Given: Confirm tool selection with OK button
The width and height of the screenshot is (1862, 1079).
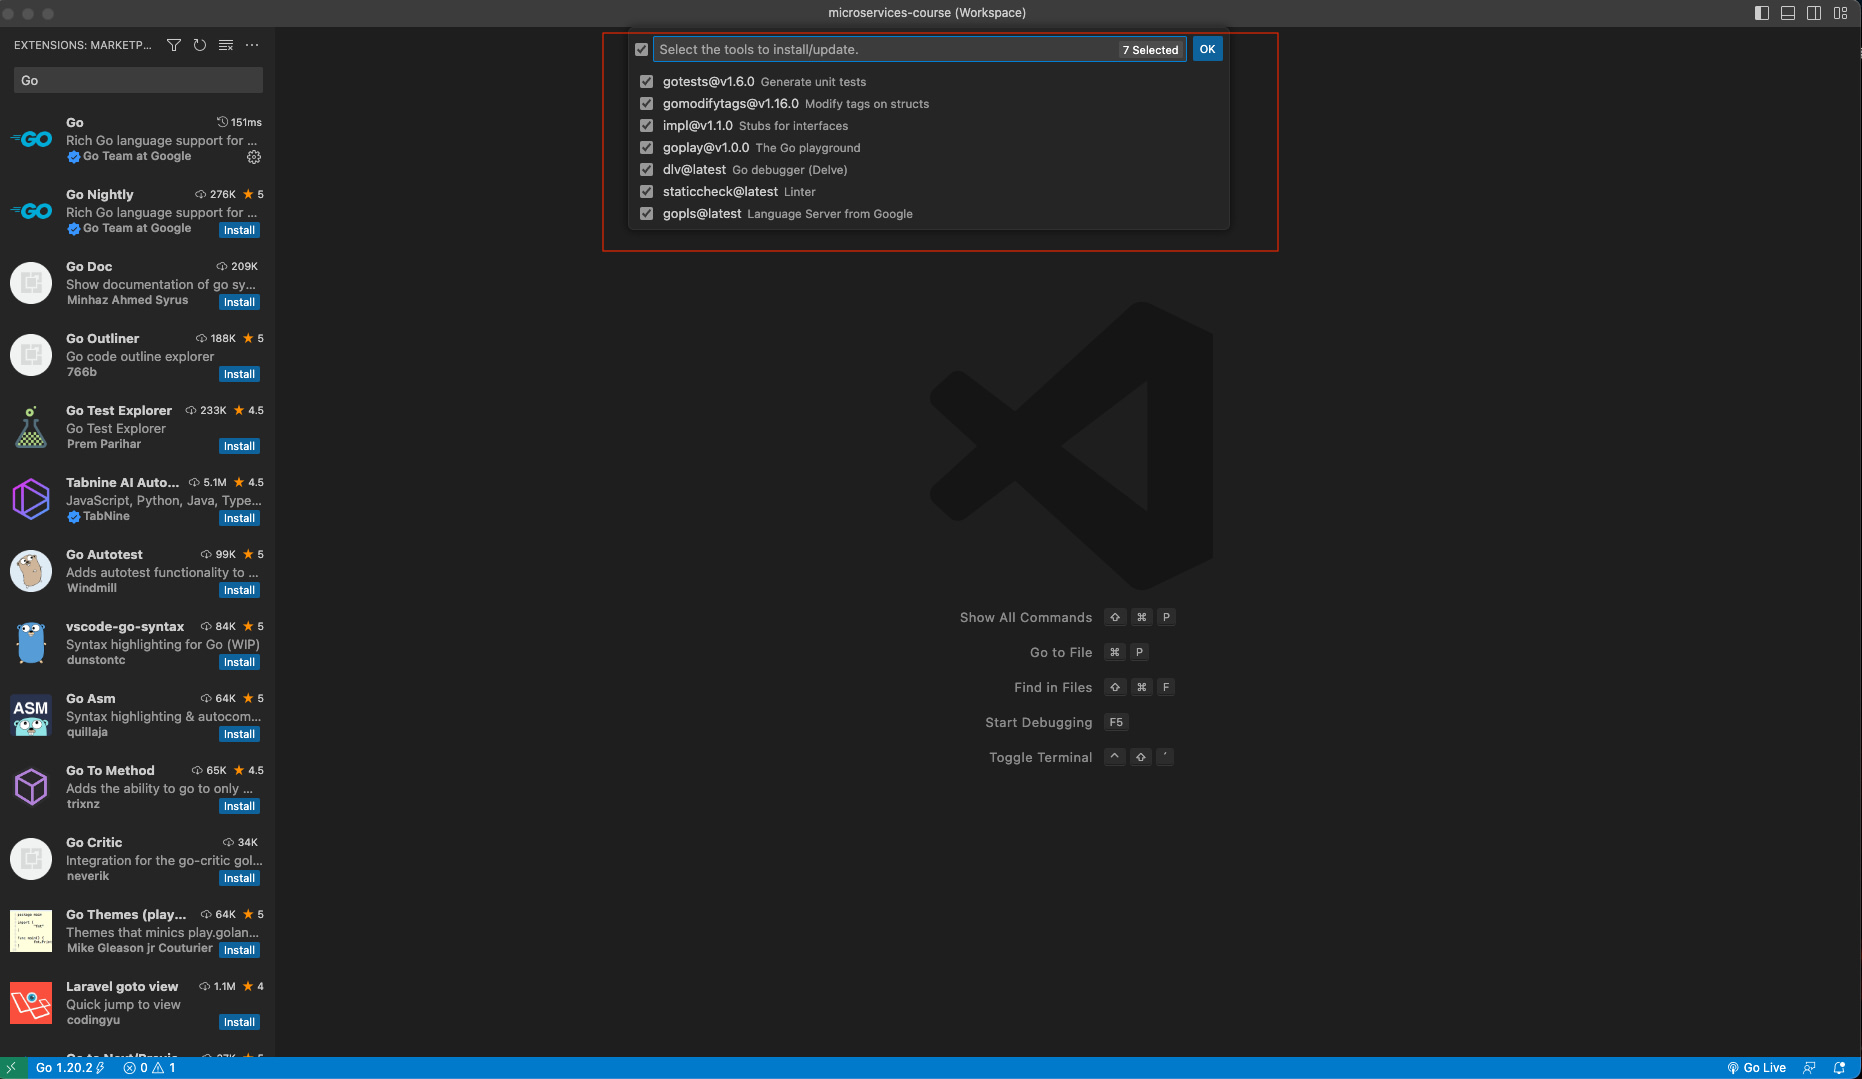Looking at the screenshot, I should [x=1208, y=49].
